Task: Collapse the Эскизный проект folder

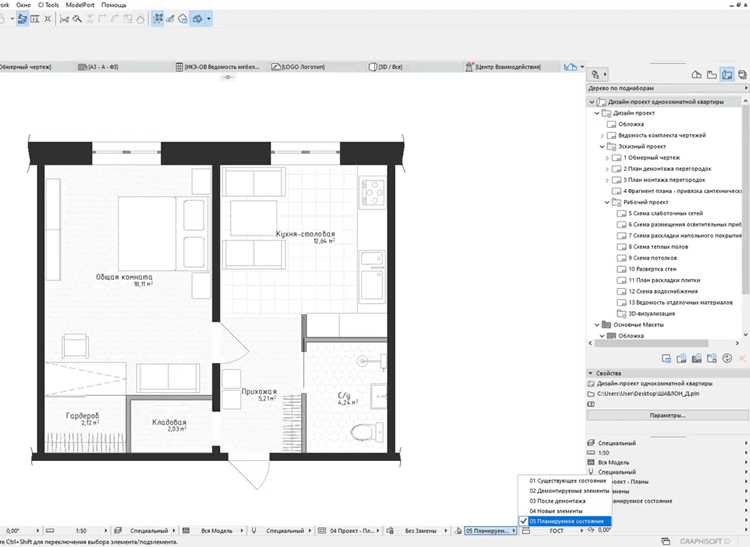Action: [x=602, y=147]
